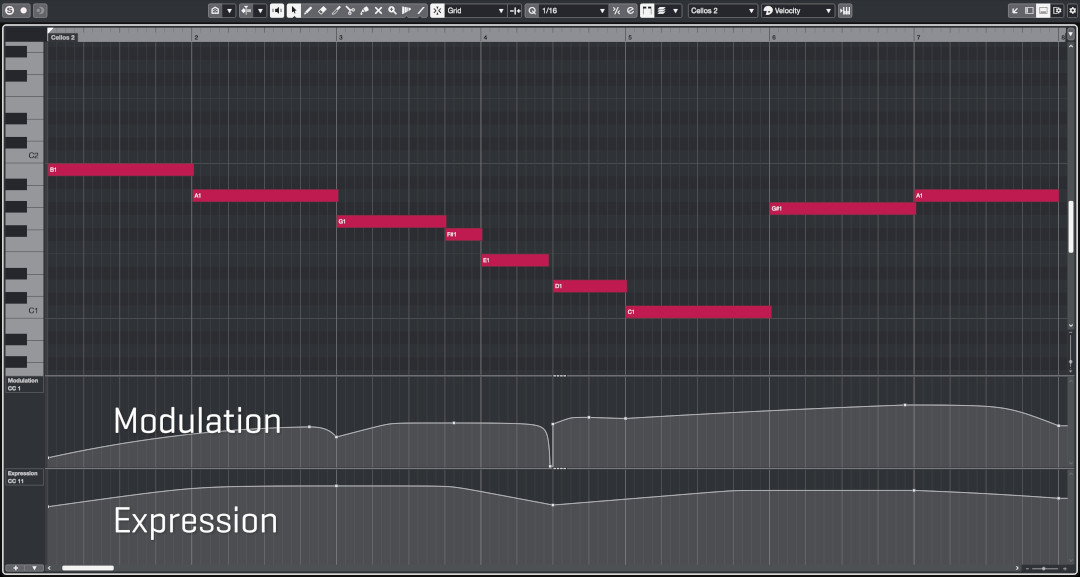The height and width of the screenshot is (577, 1080).
Task: Open the Velocity event colors dropdown
Action: coord(798,11)
